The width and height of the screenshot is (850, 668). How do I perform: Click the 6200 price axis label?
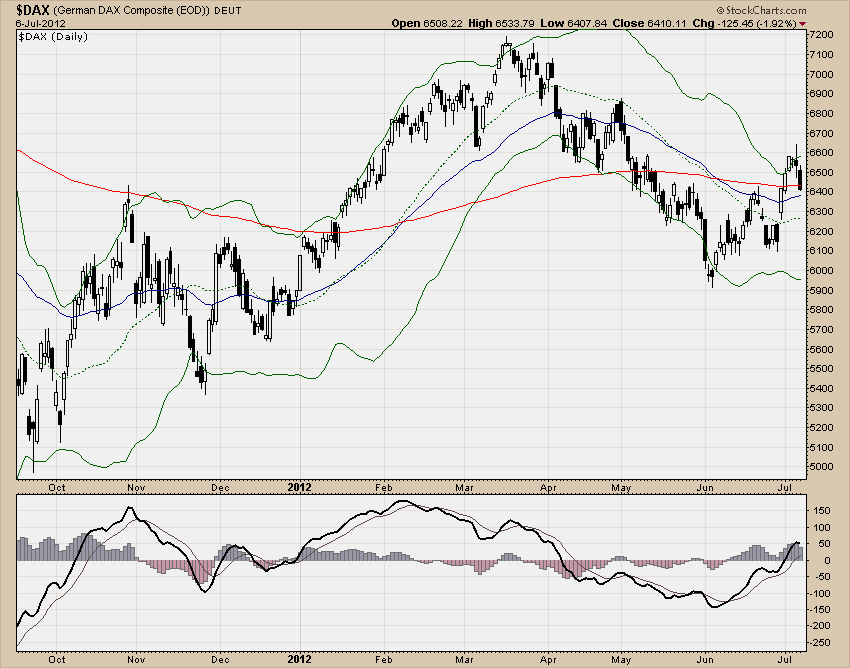pyautogui.click(x=821, y=232)
